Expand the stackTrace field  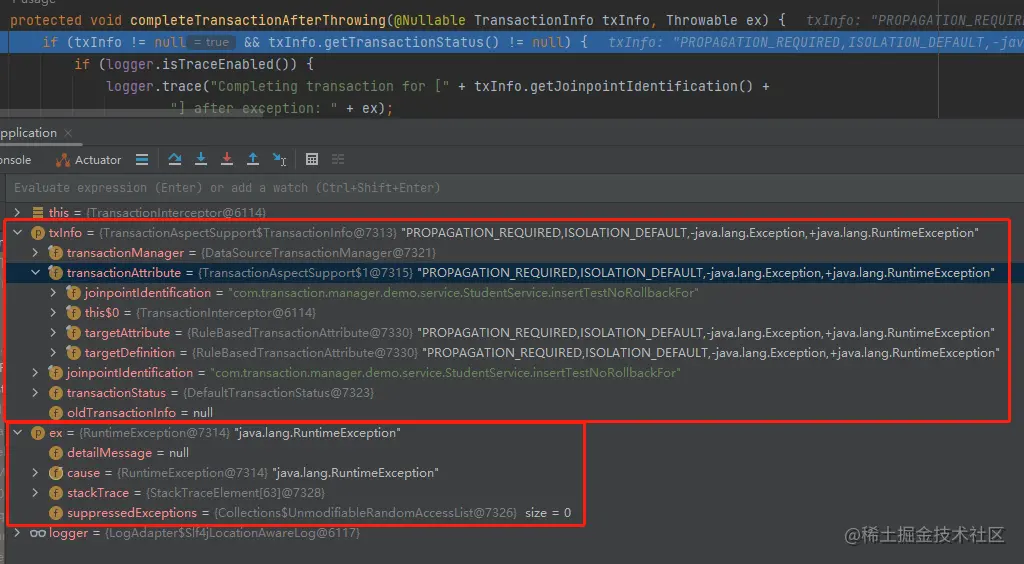36,492
